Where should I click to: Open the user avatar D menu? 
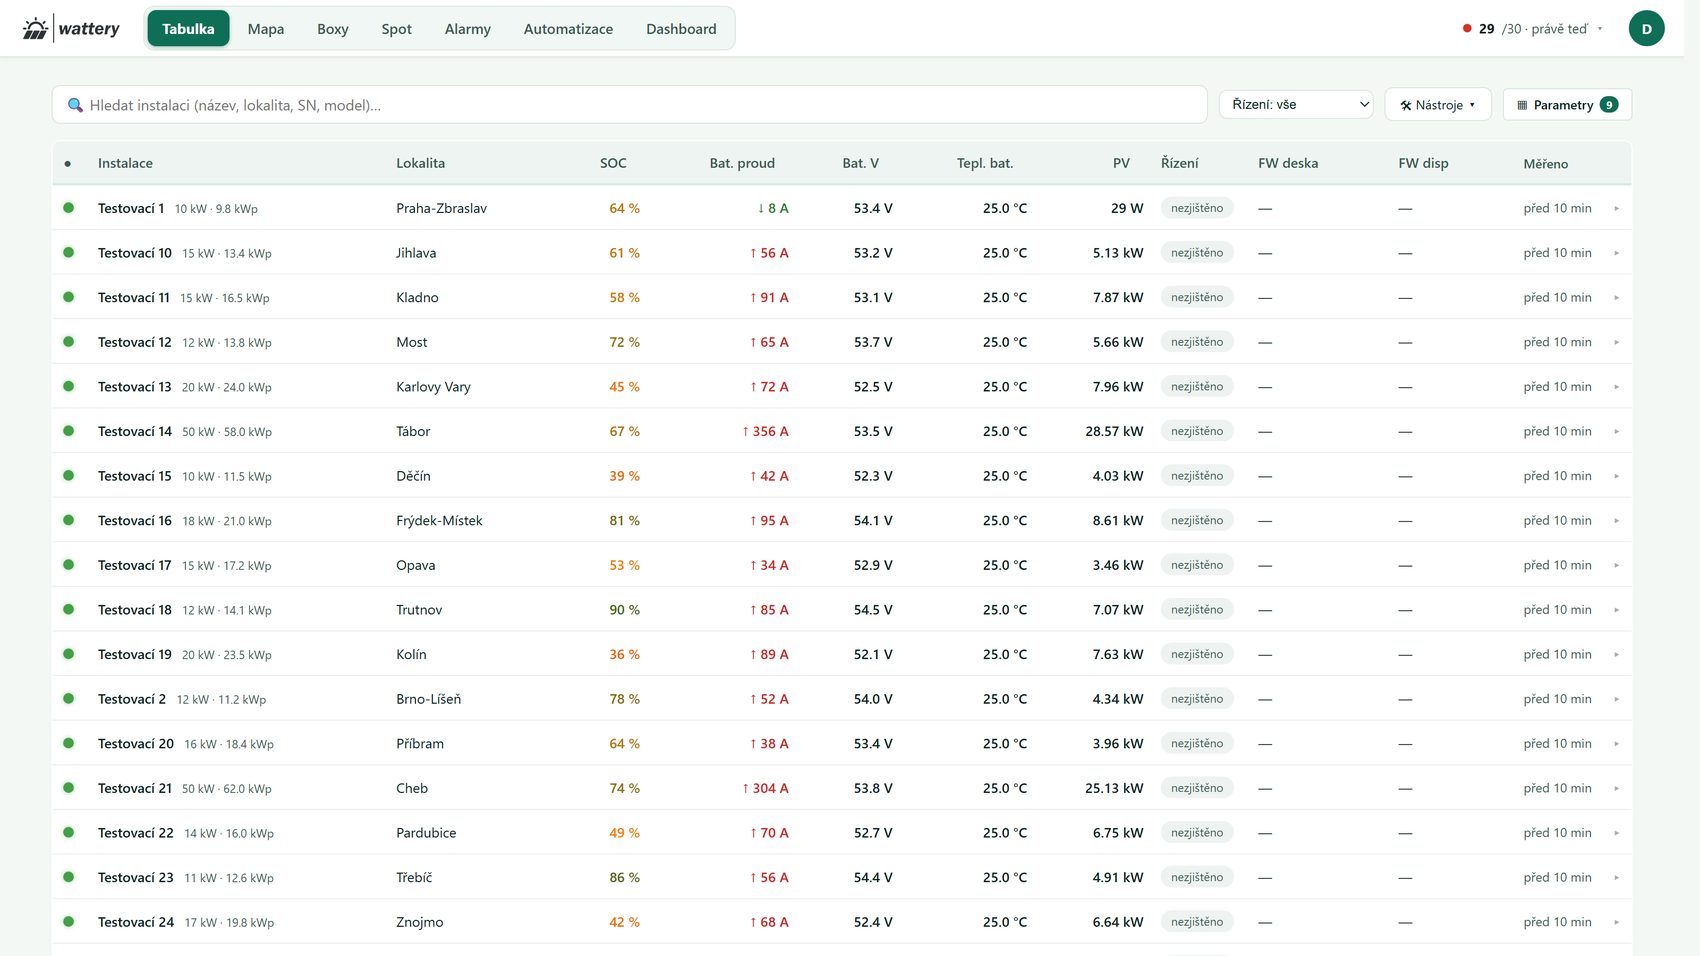1646,29
